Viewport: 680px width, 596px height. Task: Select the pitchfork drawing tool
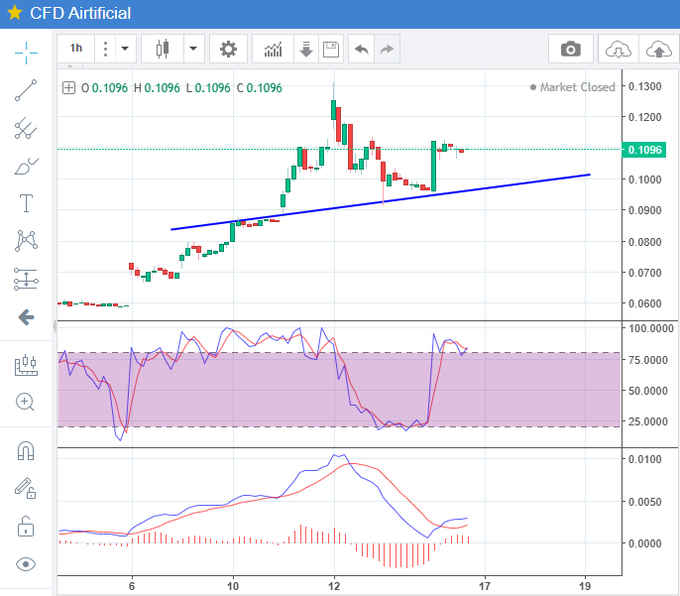[26, 129]
